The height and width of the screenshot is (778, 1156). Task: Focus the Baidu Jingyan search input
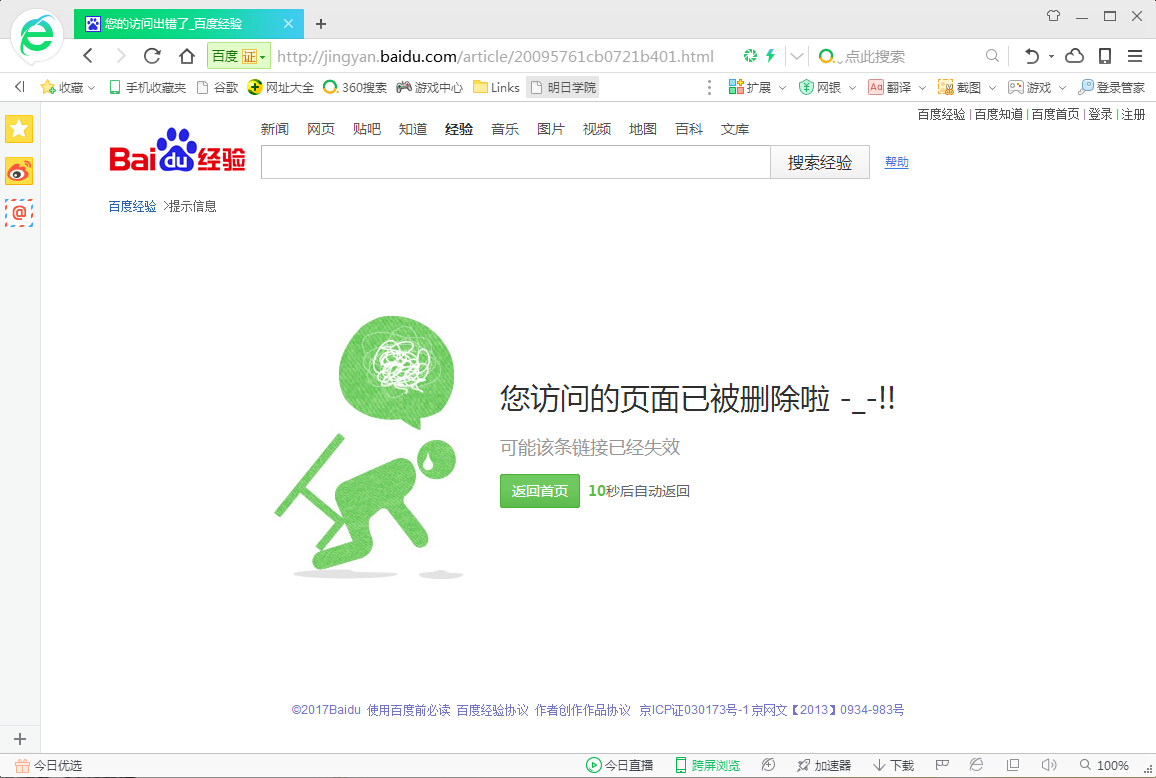coord(516,162)
